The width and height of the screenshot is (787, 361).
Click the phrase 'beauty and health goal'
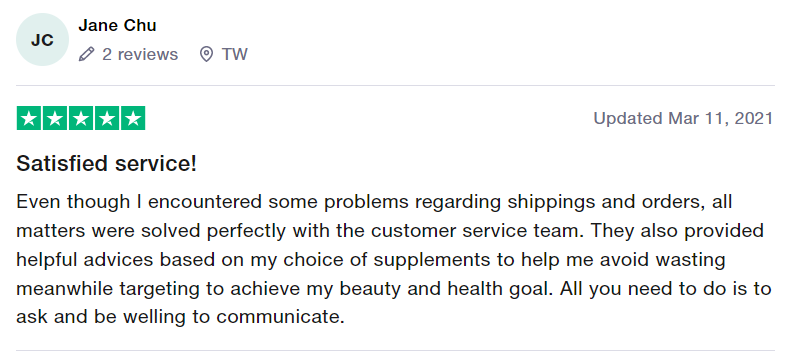442,289
